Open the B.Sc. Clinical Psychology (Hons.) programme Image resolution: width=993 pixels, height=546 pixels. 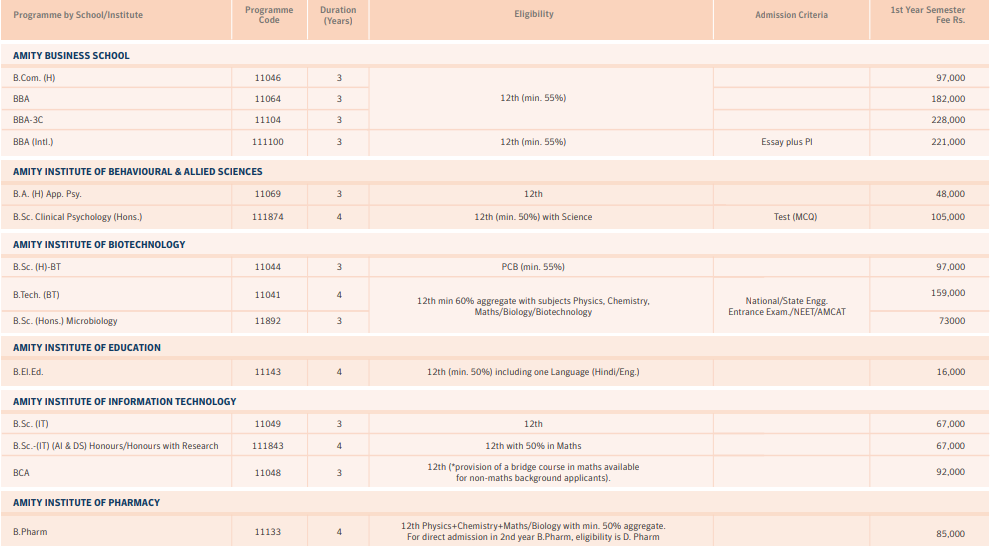78,217
